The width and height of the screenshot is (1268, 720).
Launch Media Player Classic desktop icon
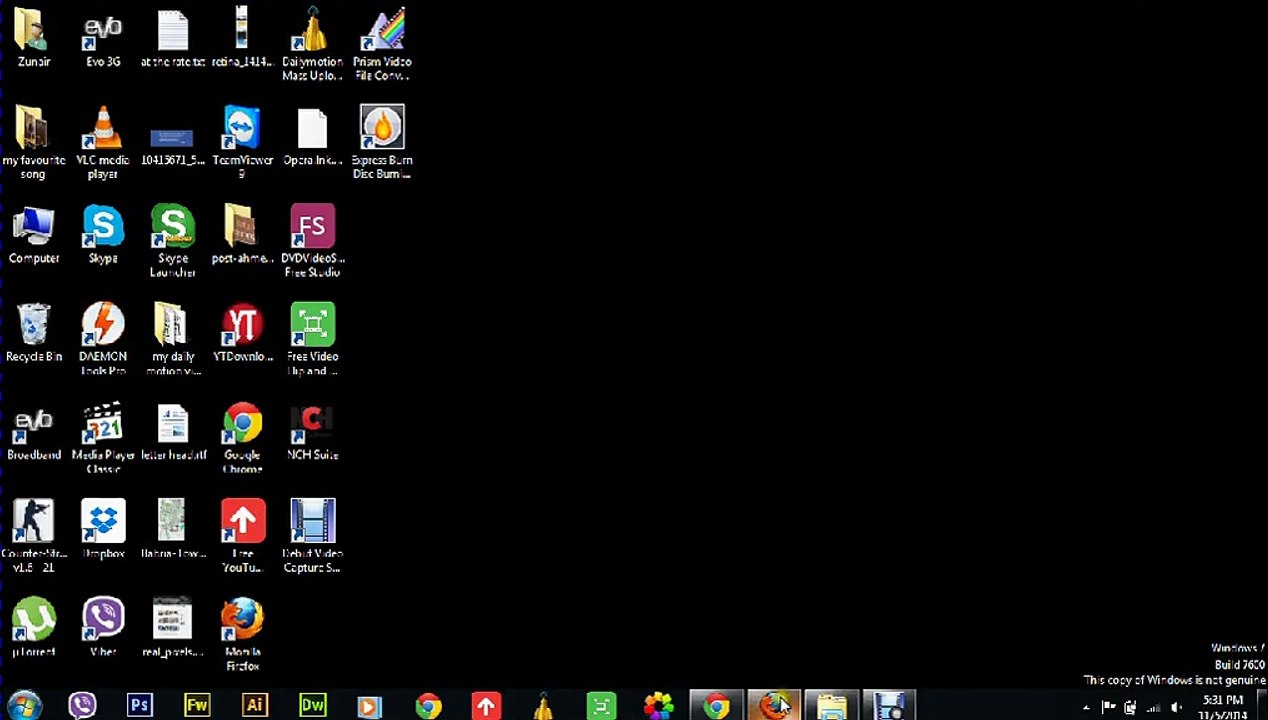click(103, 438)
